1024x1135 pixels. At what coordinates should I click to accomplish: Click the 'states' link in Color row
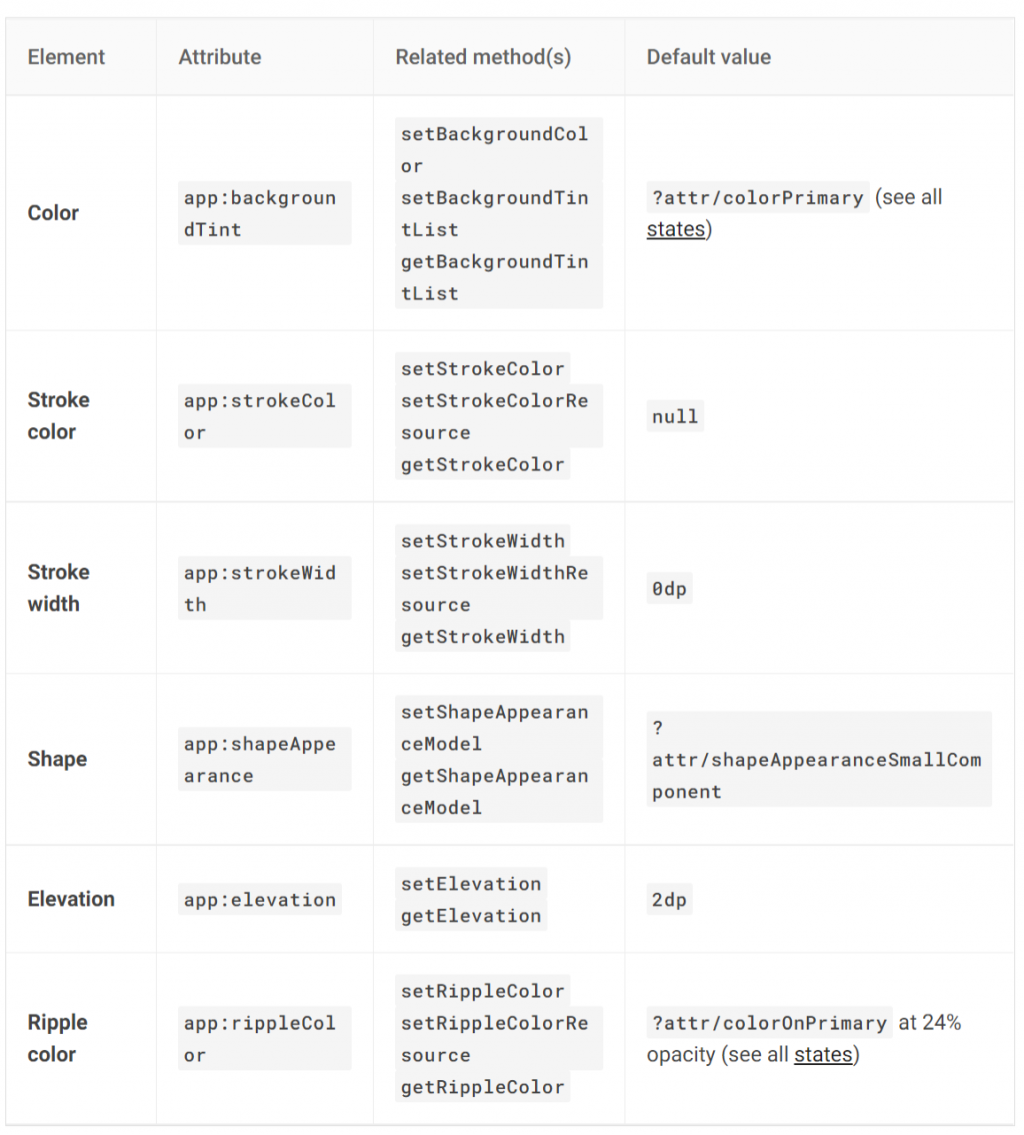pyautogui.click(x=675, y=229)
